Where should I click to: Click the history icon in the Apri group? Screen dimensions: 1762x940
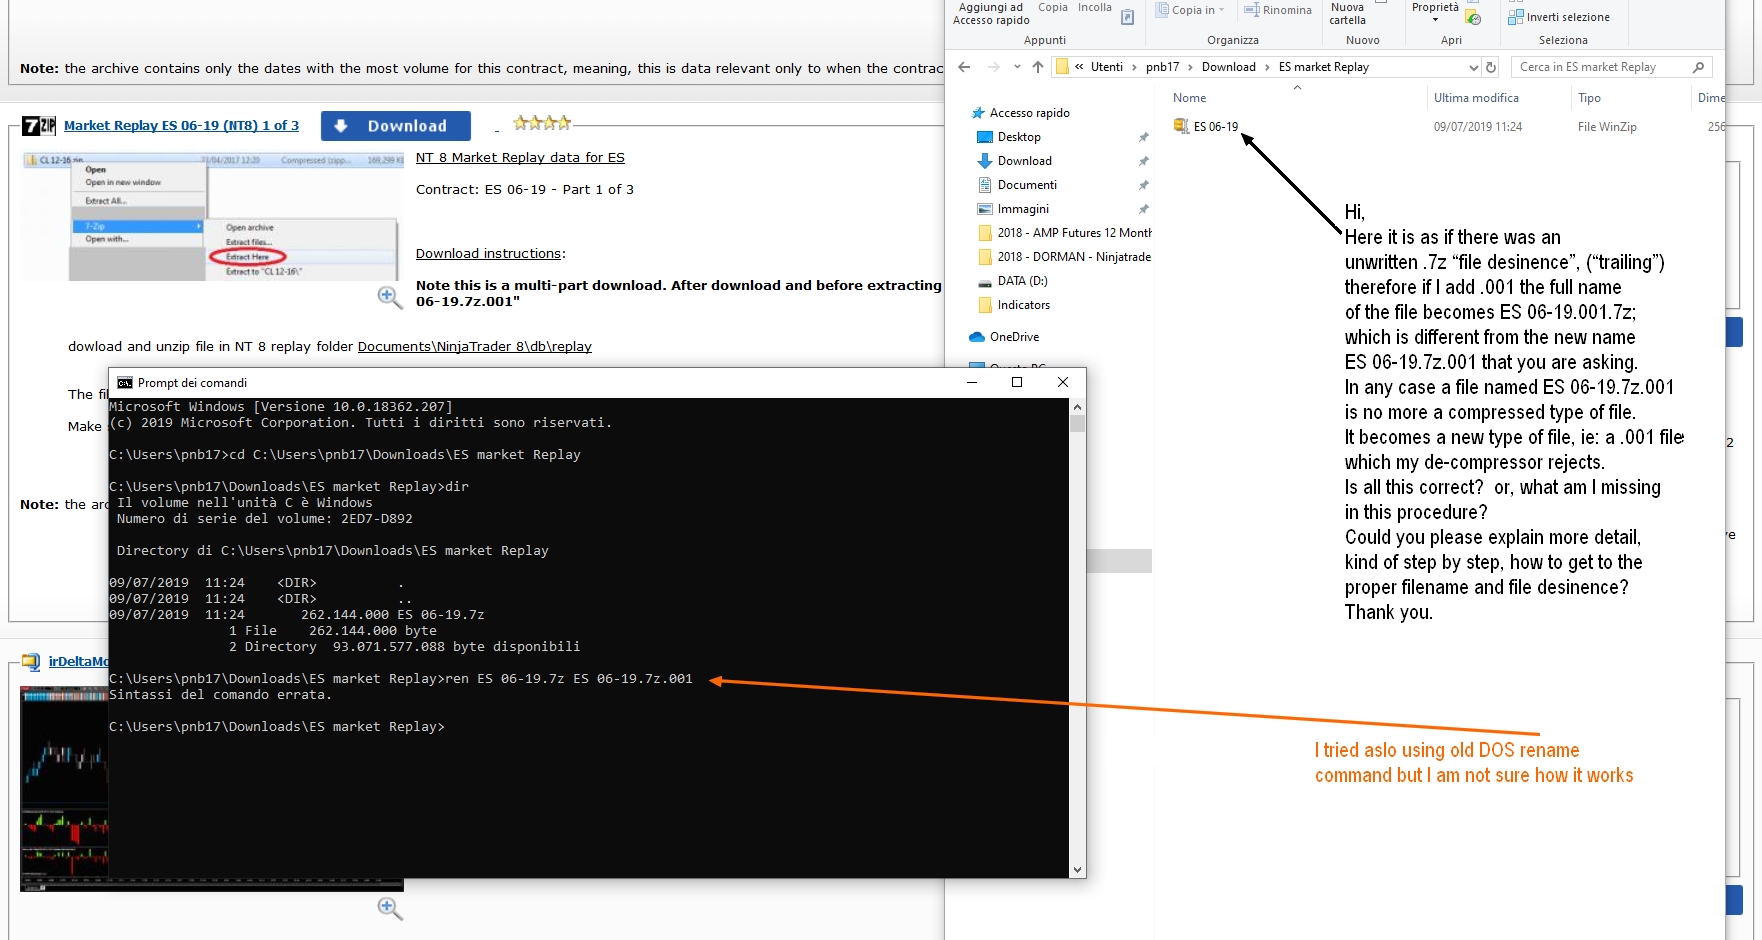pos(1473,18)
